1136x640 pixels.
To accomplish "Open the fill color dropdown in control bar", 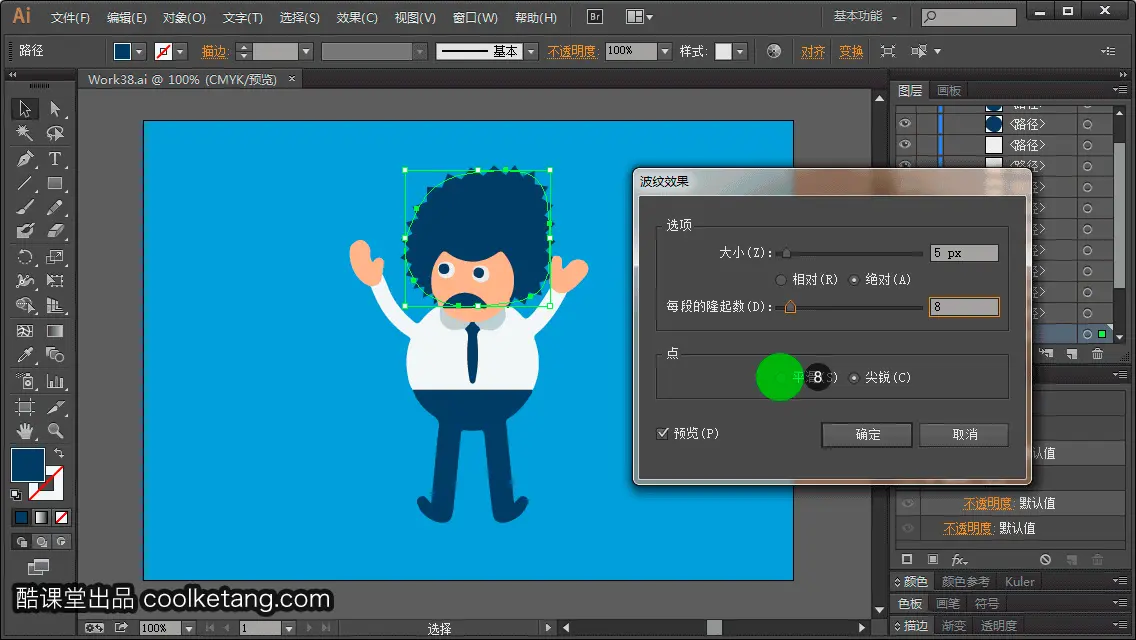I will click(x=139, y=51).
